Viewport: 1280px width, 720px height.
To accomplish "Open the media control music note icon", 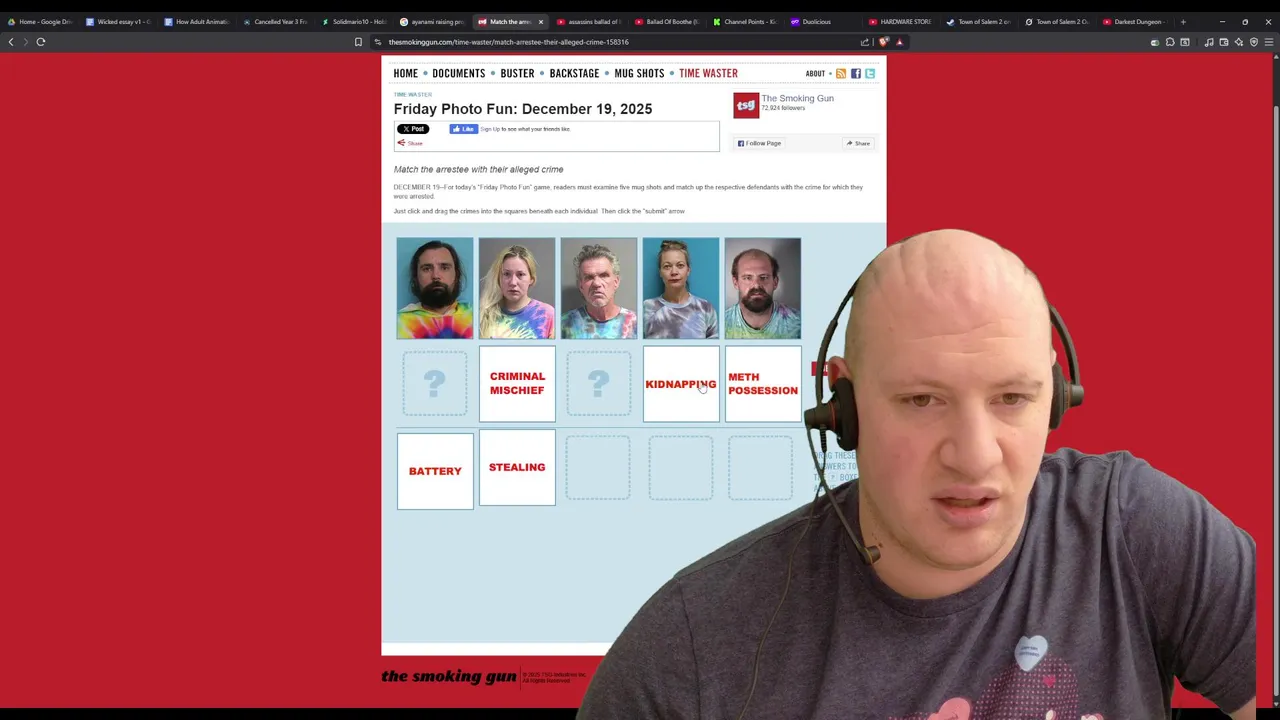I will (1209, 42).
